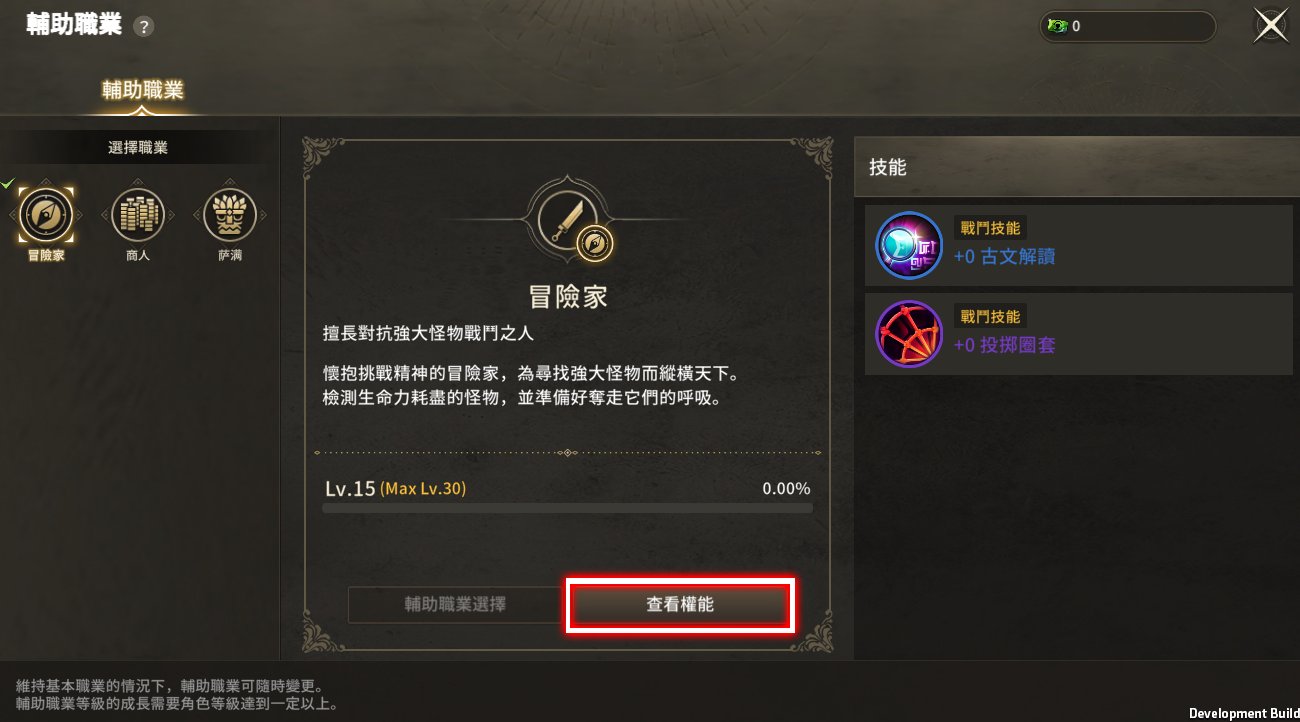Click the 選擇職業 section header
The image size is (1300, 722).
tap(138, 148)
